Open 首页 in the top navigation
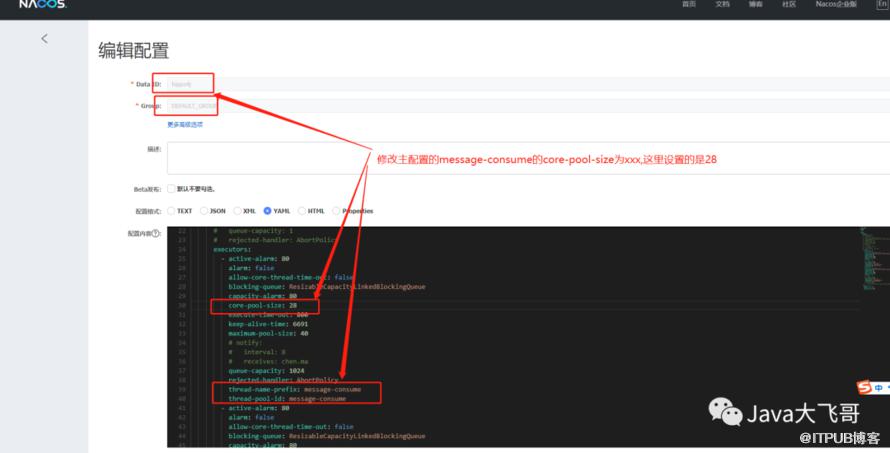 [x=689, y=4]
